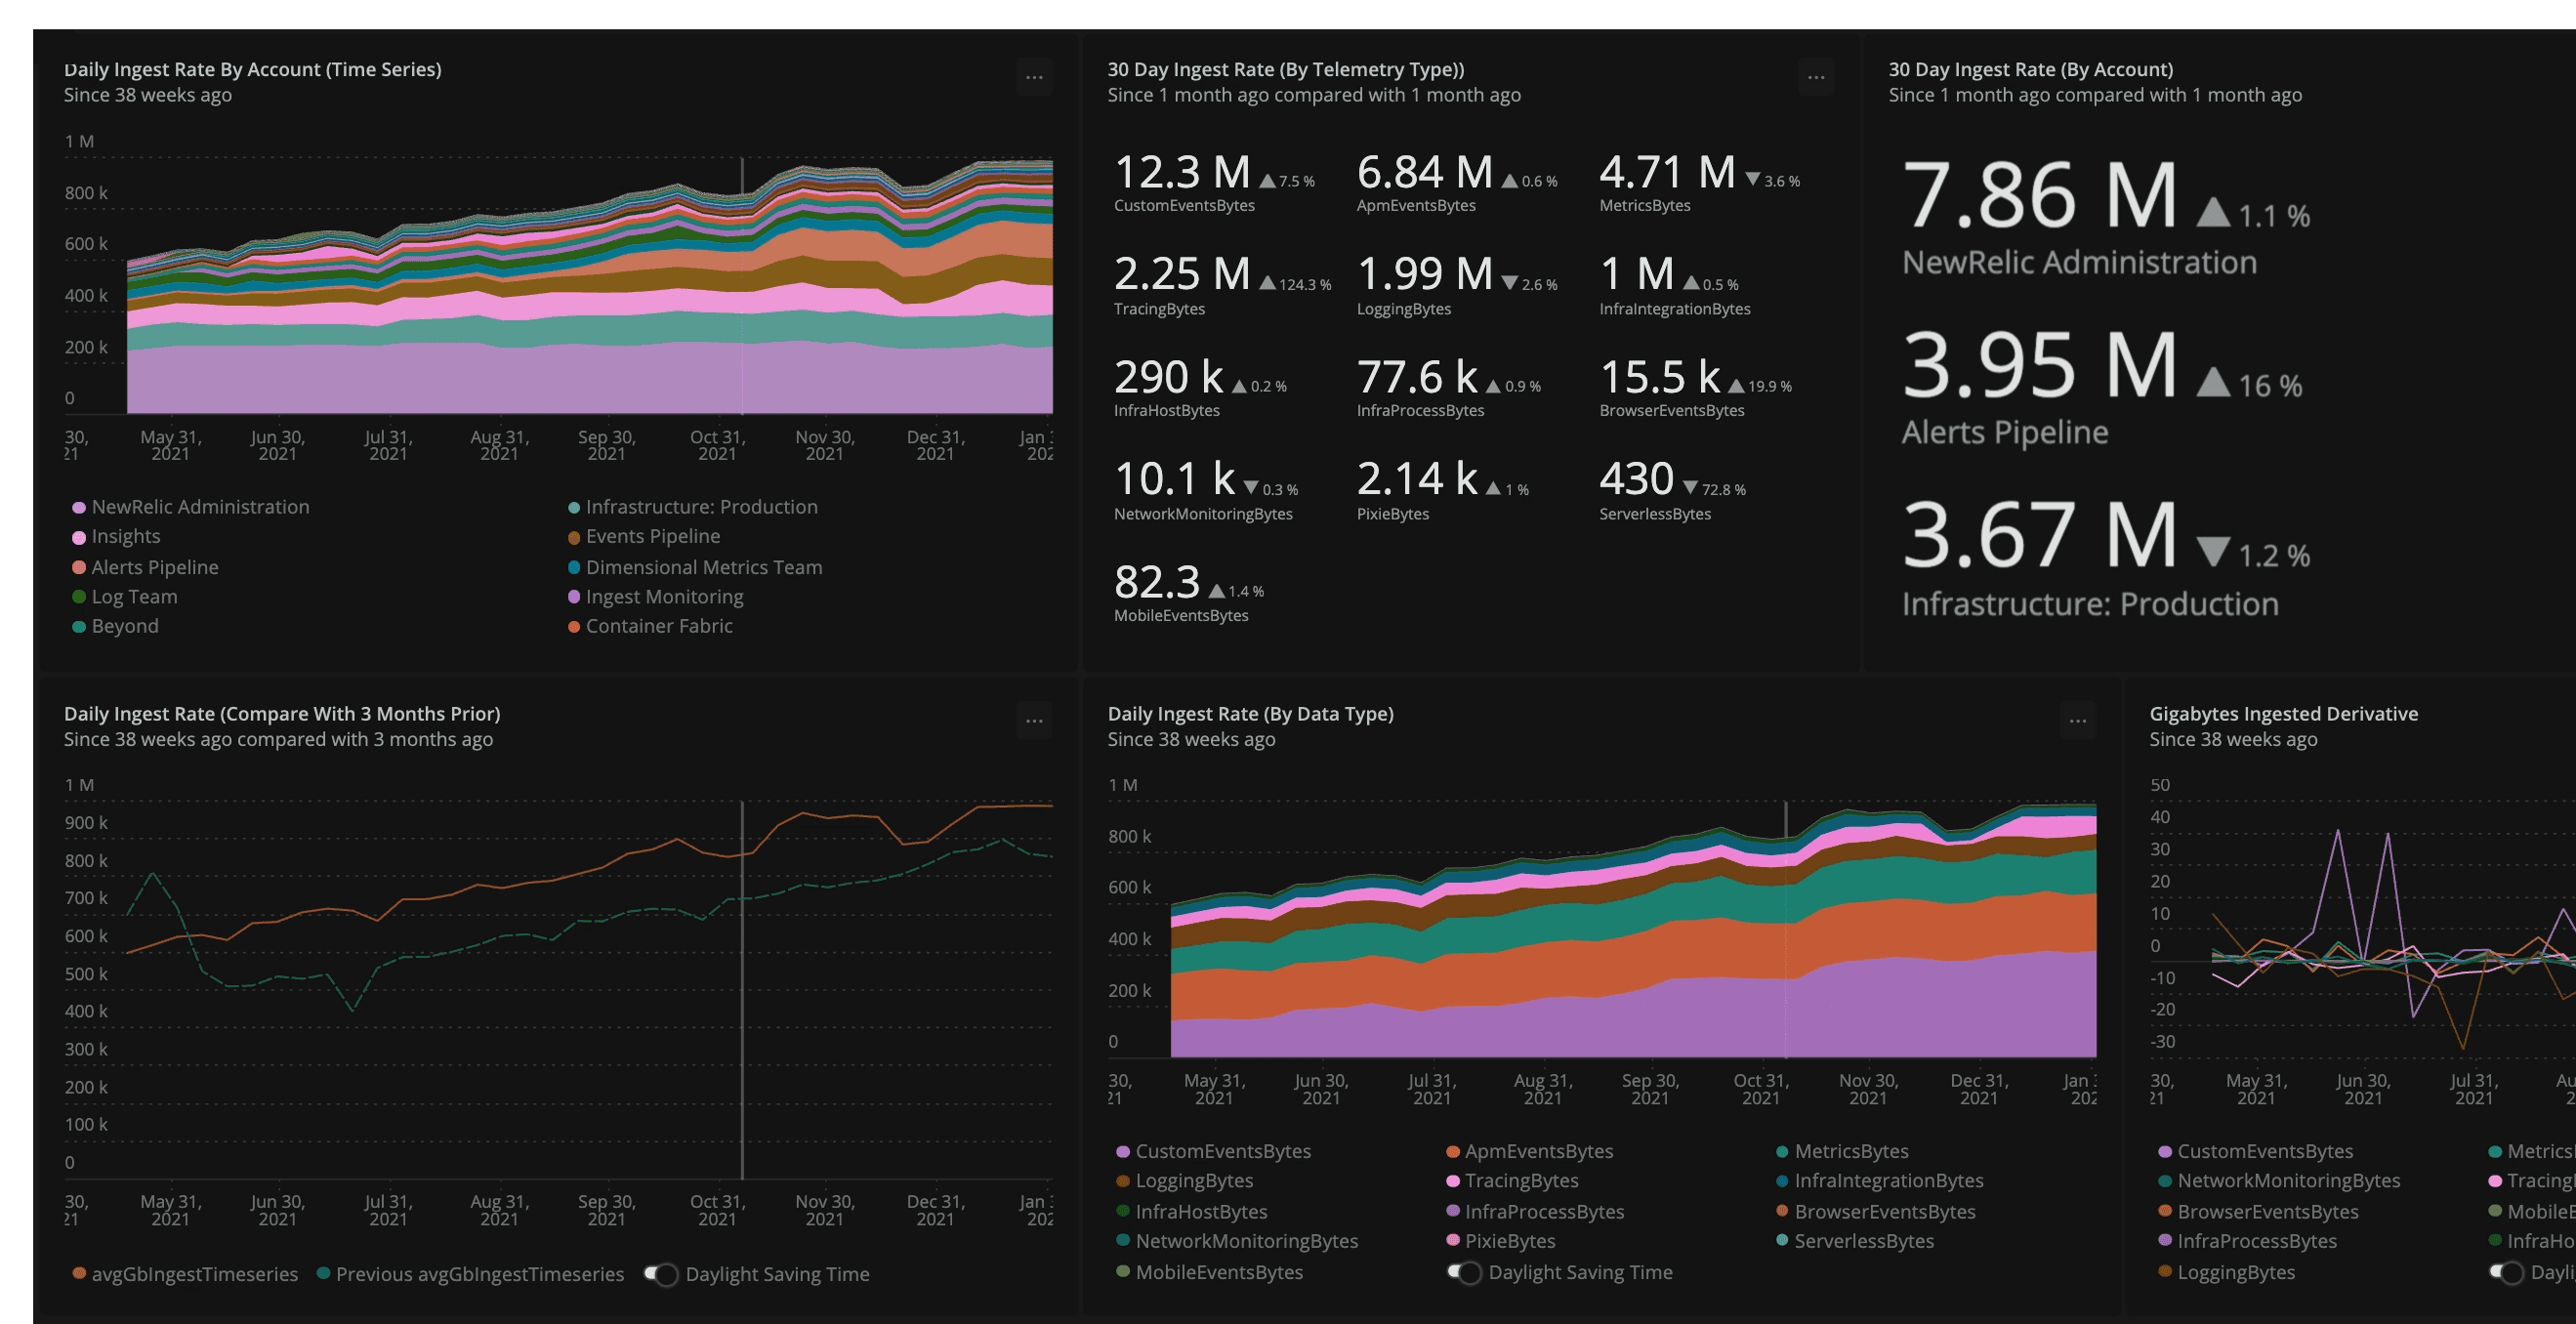Toggle Daylight Saving Time on By Data Type chart
This screenshot has height=1324, width=2576.
(x=1465, y=1272)
